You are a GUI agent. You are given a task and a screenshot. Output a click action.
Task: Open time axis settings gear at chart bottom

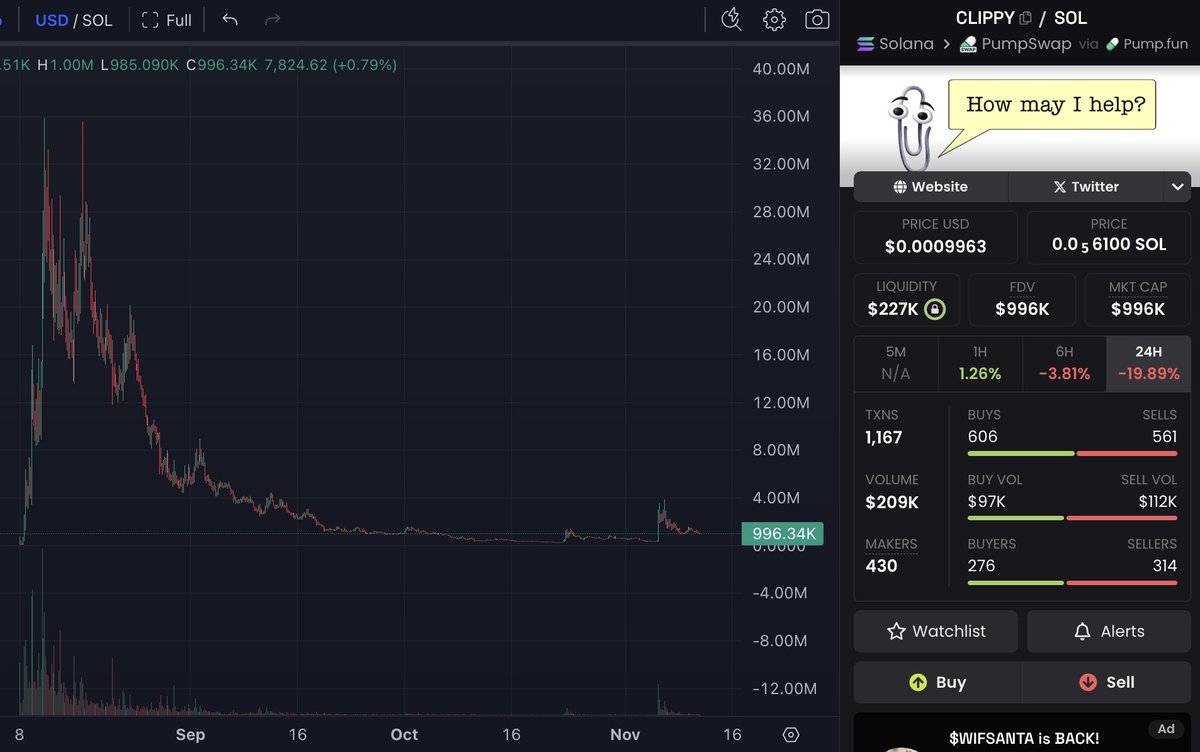pyautogui.click(x=791, y=734)
